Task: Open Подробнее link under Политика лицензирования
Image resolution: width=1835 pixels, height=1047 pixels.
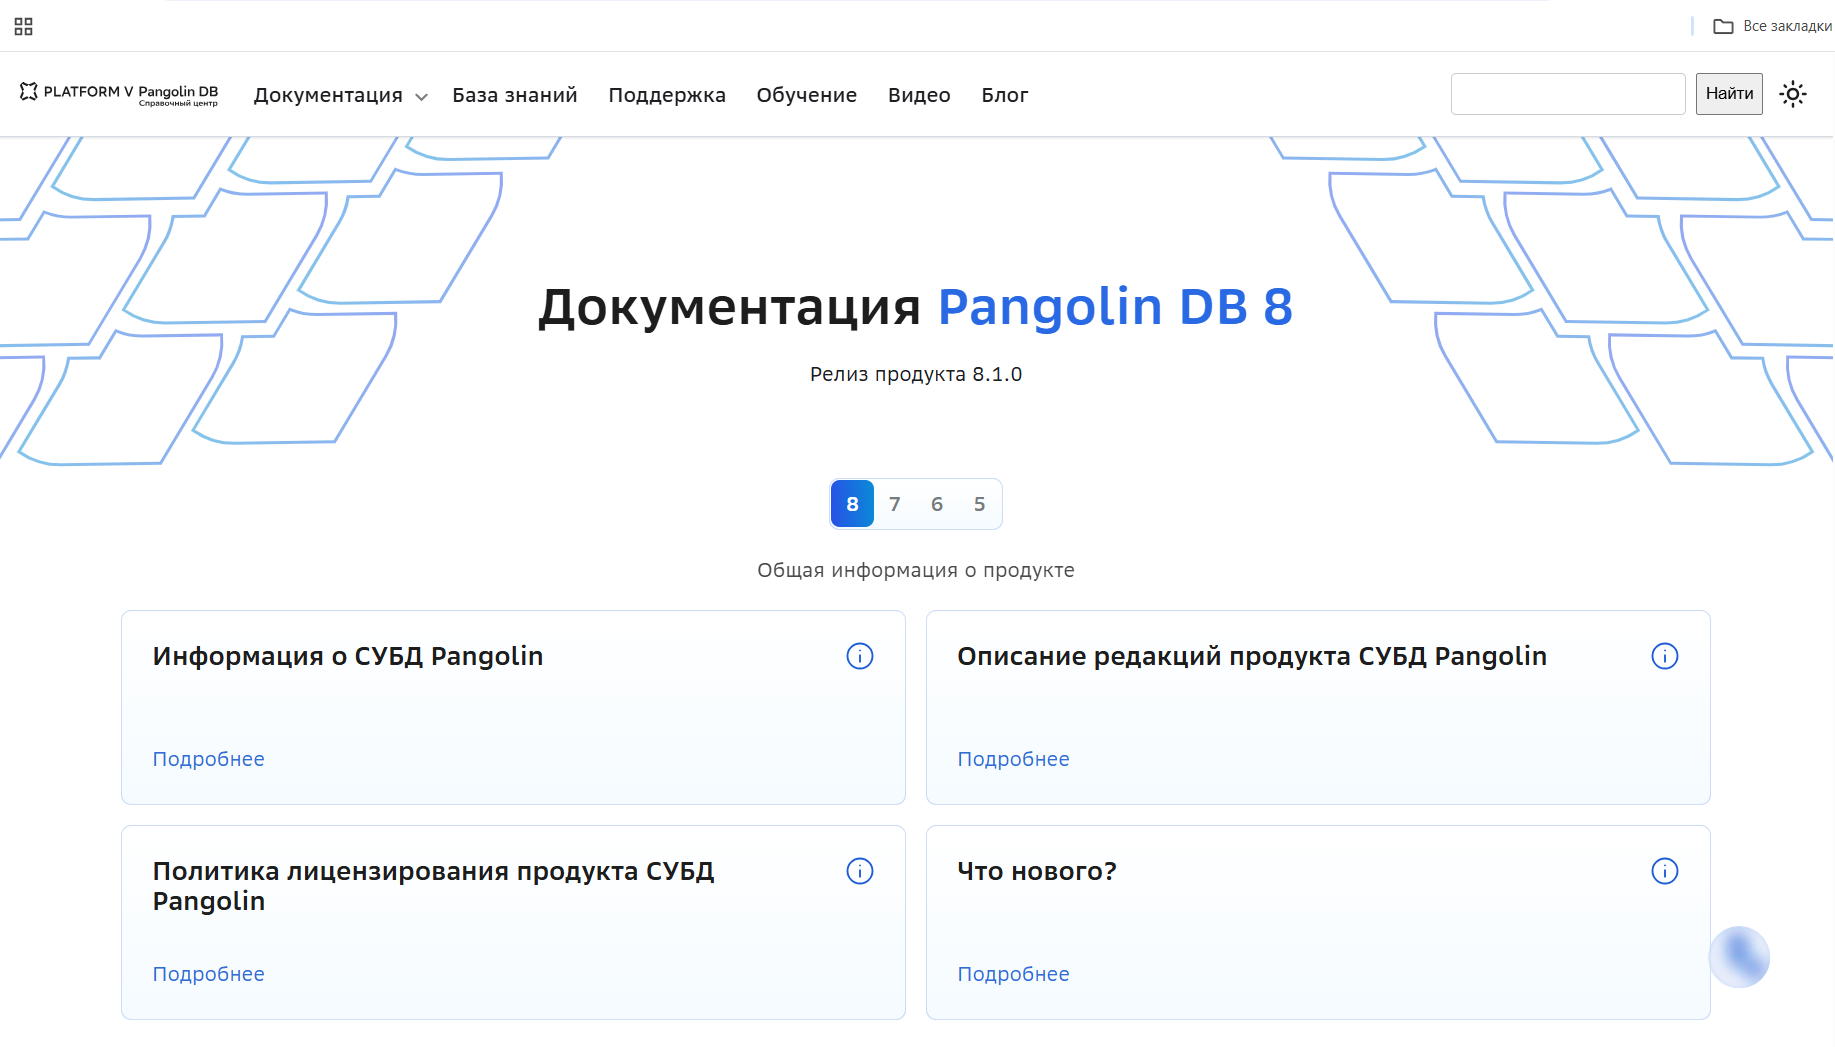Action: 208,974
